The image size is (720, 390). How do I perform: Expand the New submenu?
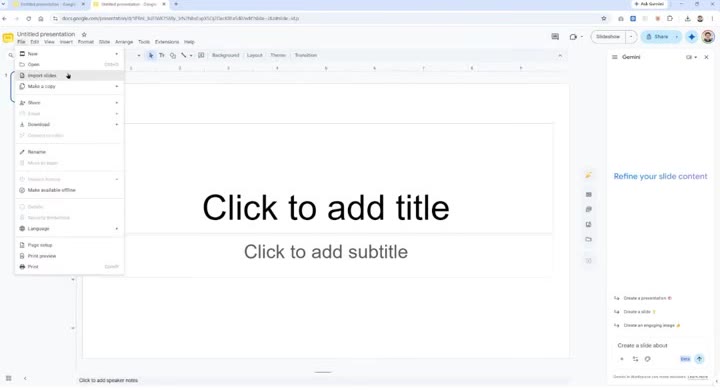(117, 54)
